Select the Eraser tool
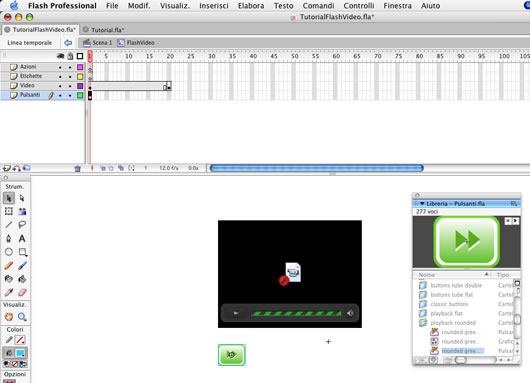530x383 pixels. [22, 292]
